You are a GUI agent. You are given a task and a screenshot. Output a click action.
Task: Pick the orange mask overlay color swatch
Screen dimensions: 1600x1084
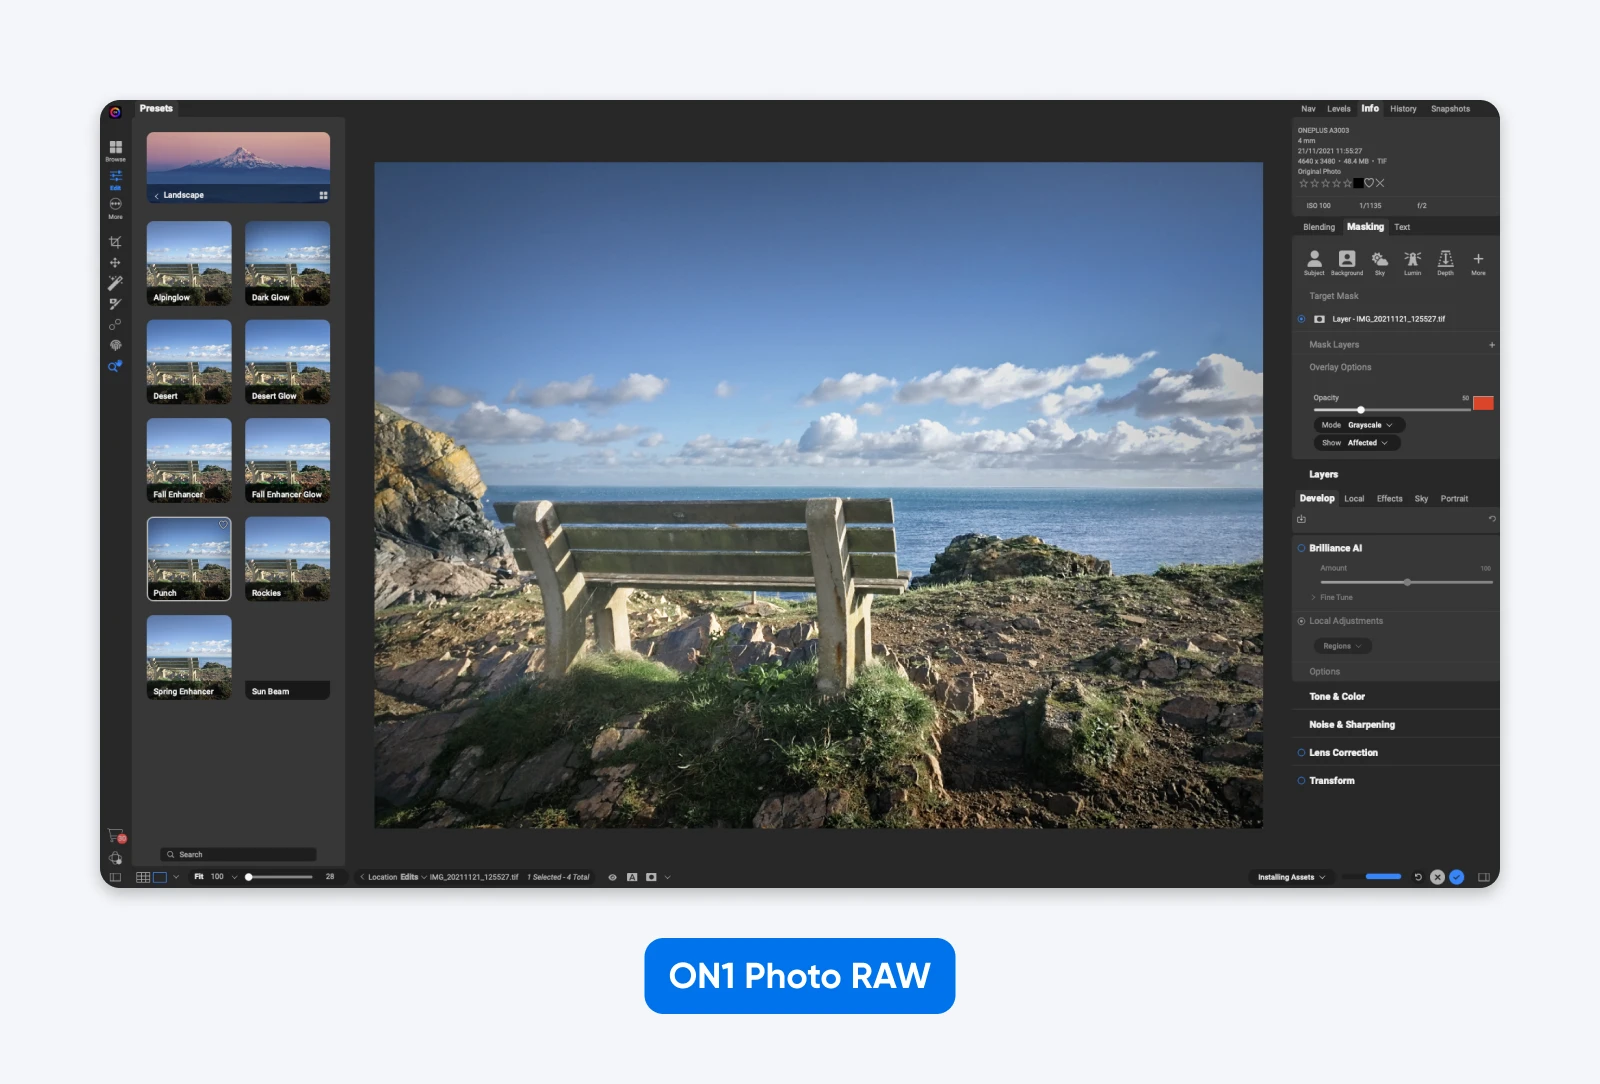1484,403
